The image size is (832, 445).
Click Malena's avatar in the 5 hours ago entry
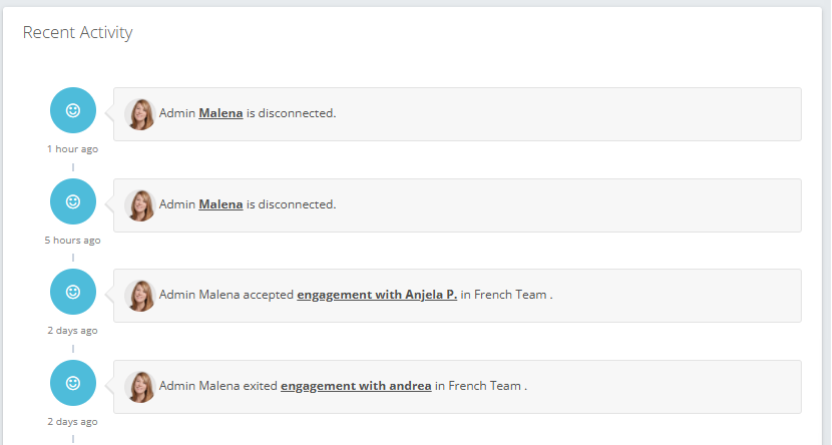(x=141, y=205)
